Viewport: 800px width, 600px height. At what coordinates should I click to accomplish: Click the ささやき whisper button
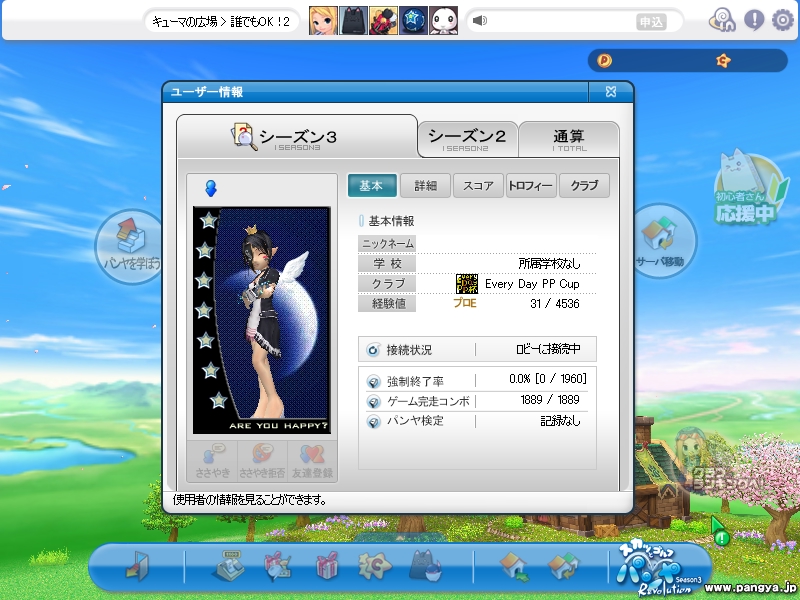pos(212,461)
